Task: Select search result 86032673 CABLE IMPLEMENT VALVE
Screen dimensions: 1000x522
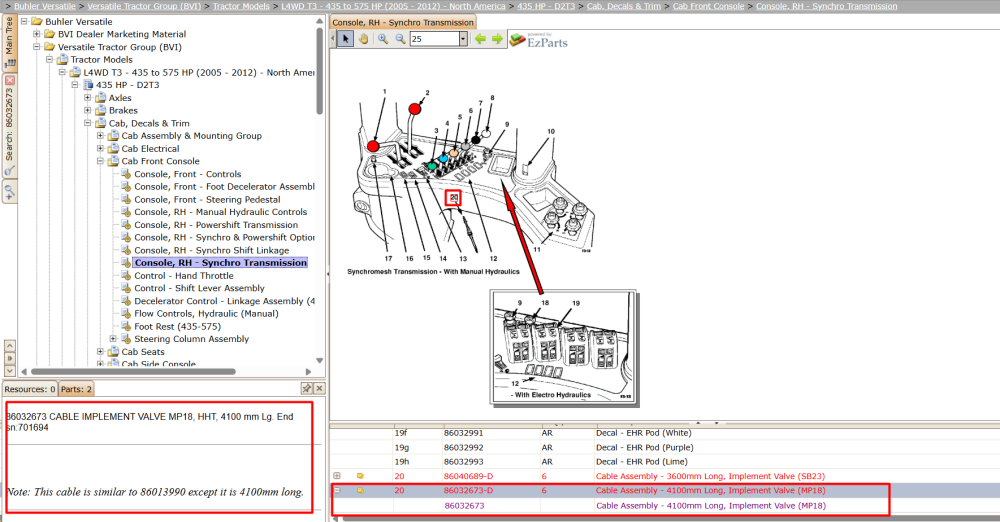Action: pyautogui.click(x=149, y=422)
